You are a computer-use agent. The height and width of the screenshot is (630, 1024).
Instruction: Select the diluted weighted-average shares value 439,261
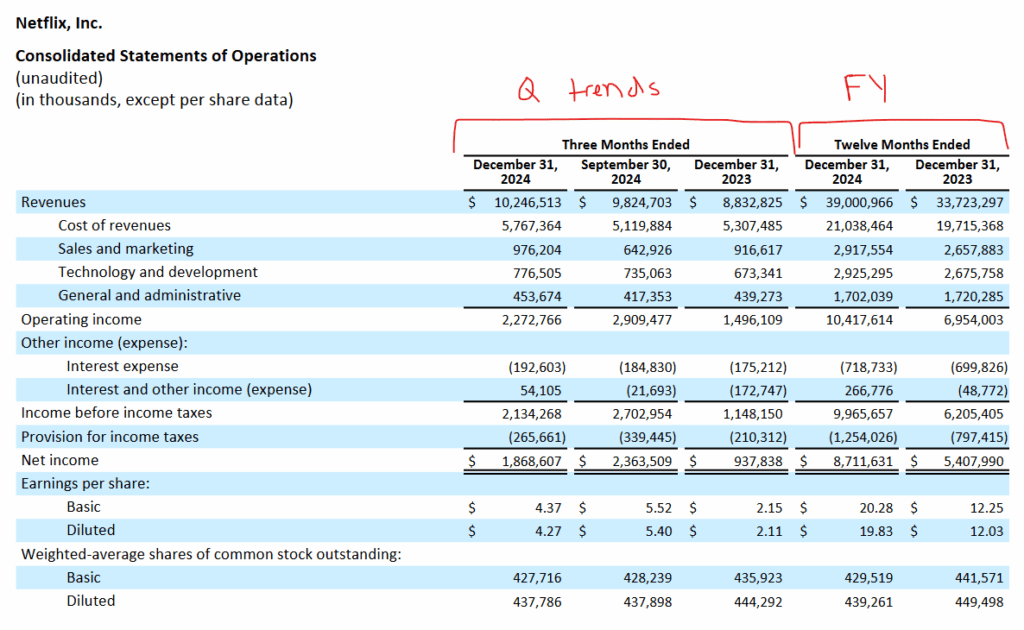point(869,602)
